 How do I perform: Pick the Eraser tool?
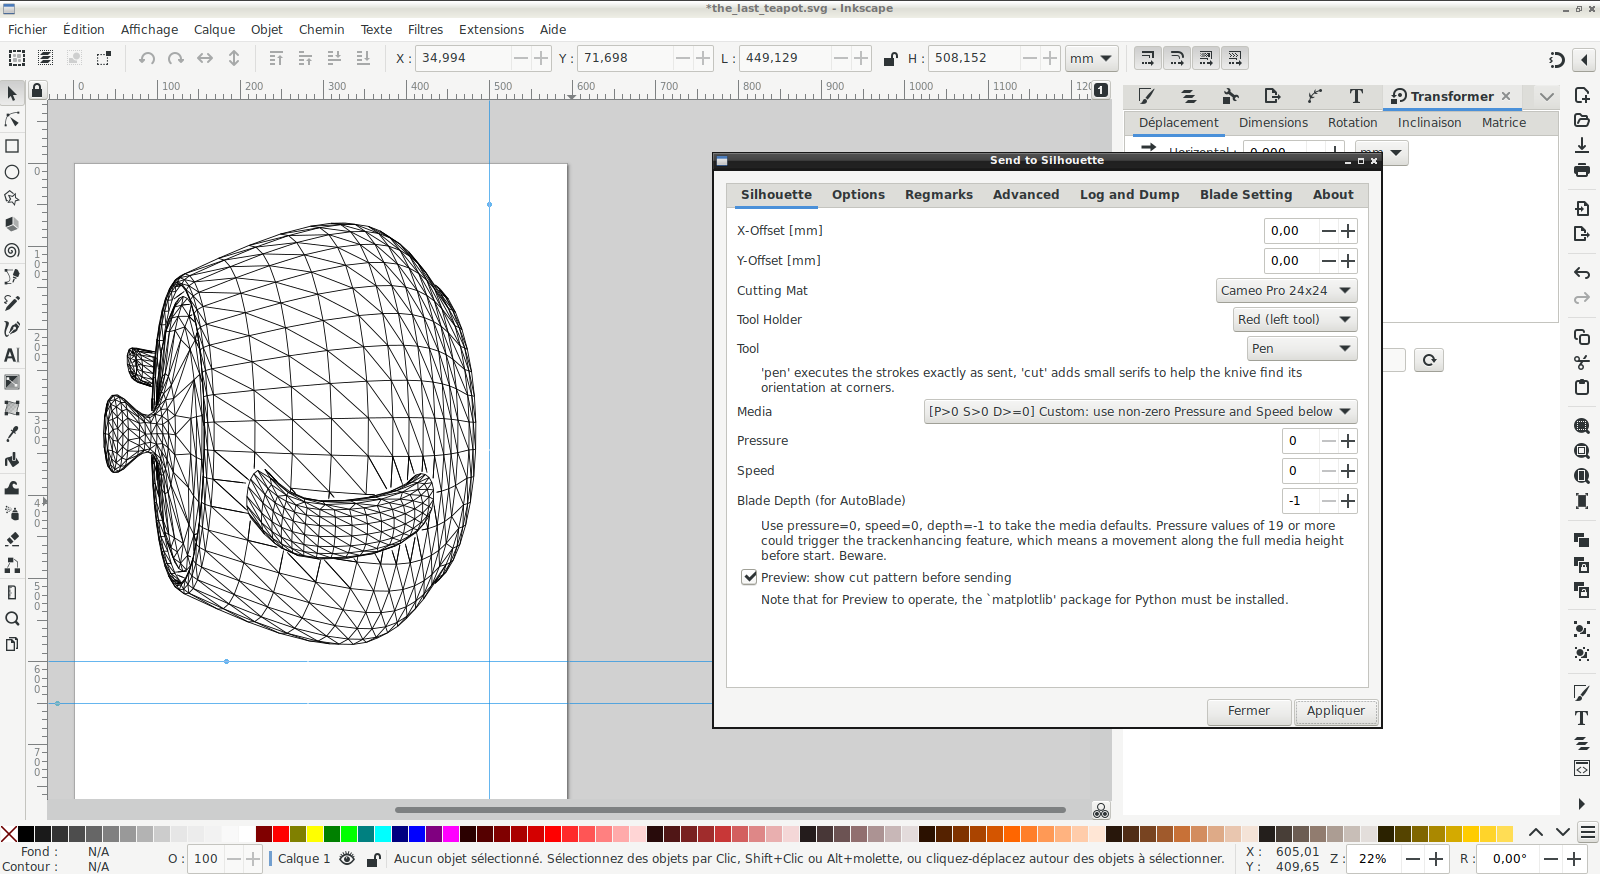pos(12,539)
